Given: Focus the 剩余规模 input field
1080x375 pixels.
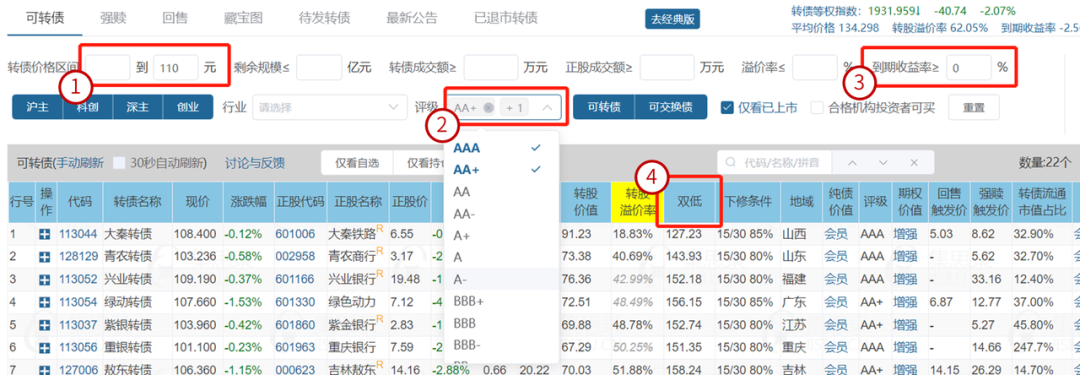Looking at the screenshot, I should tap(319, 68).
